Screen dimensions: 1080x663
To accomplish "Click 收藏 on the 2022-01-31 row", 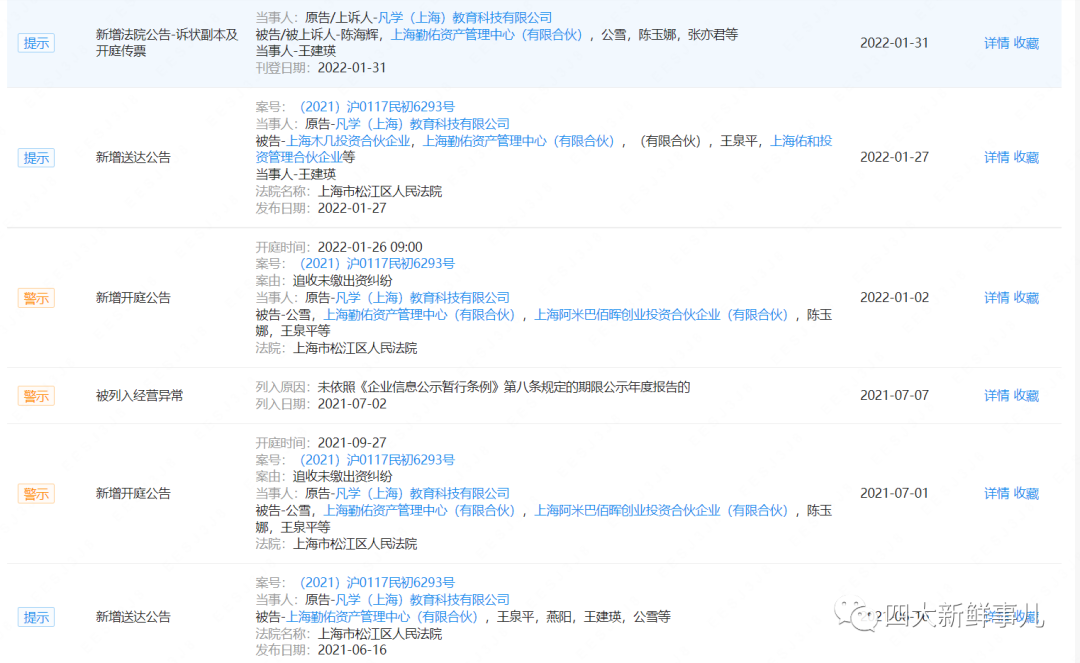I will click(x=1026, y=43).
